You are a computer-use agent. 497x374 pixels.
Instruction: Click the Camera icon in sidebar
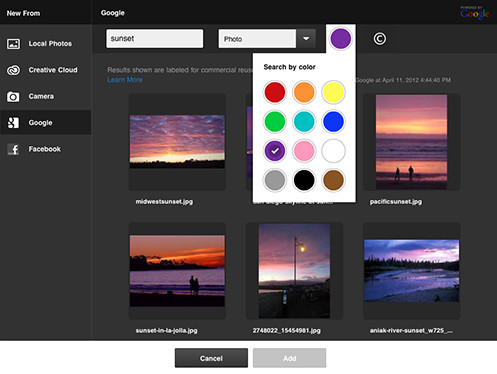13,97
